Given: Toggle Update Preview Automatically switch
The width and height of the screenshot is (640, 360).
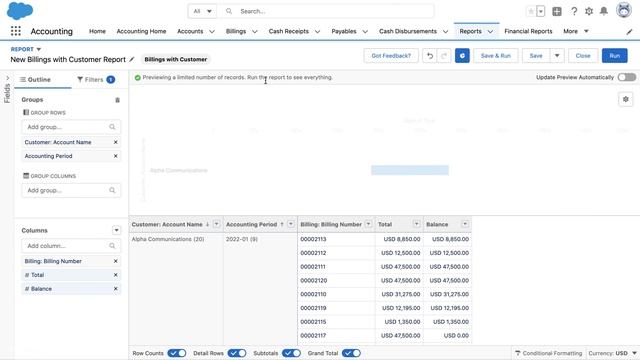Looking at the screenshot, I should tap(627, 77).
